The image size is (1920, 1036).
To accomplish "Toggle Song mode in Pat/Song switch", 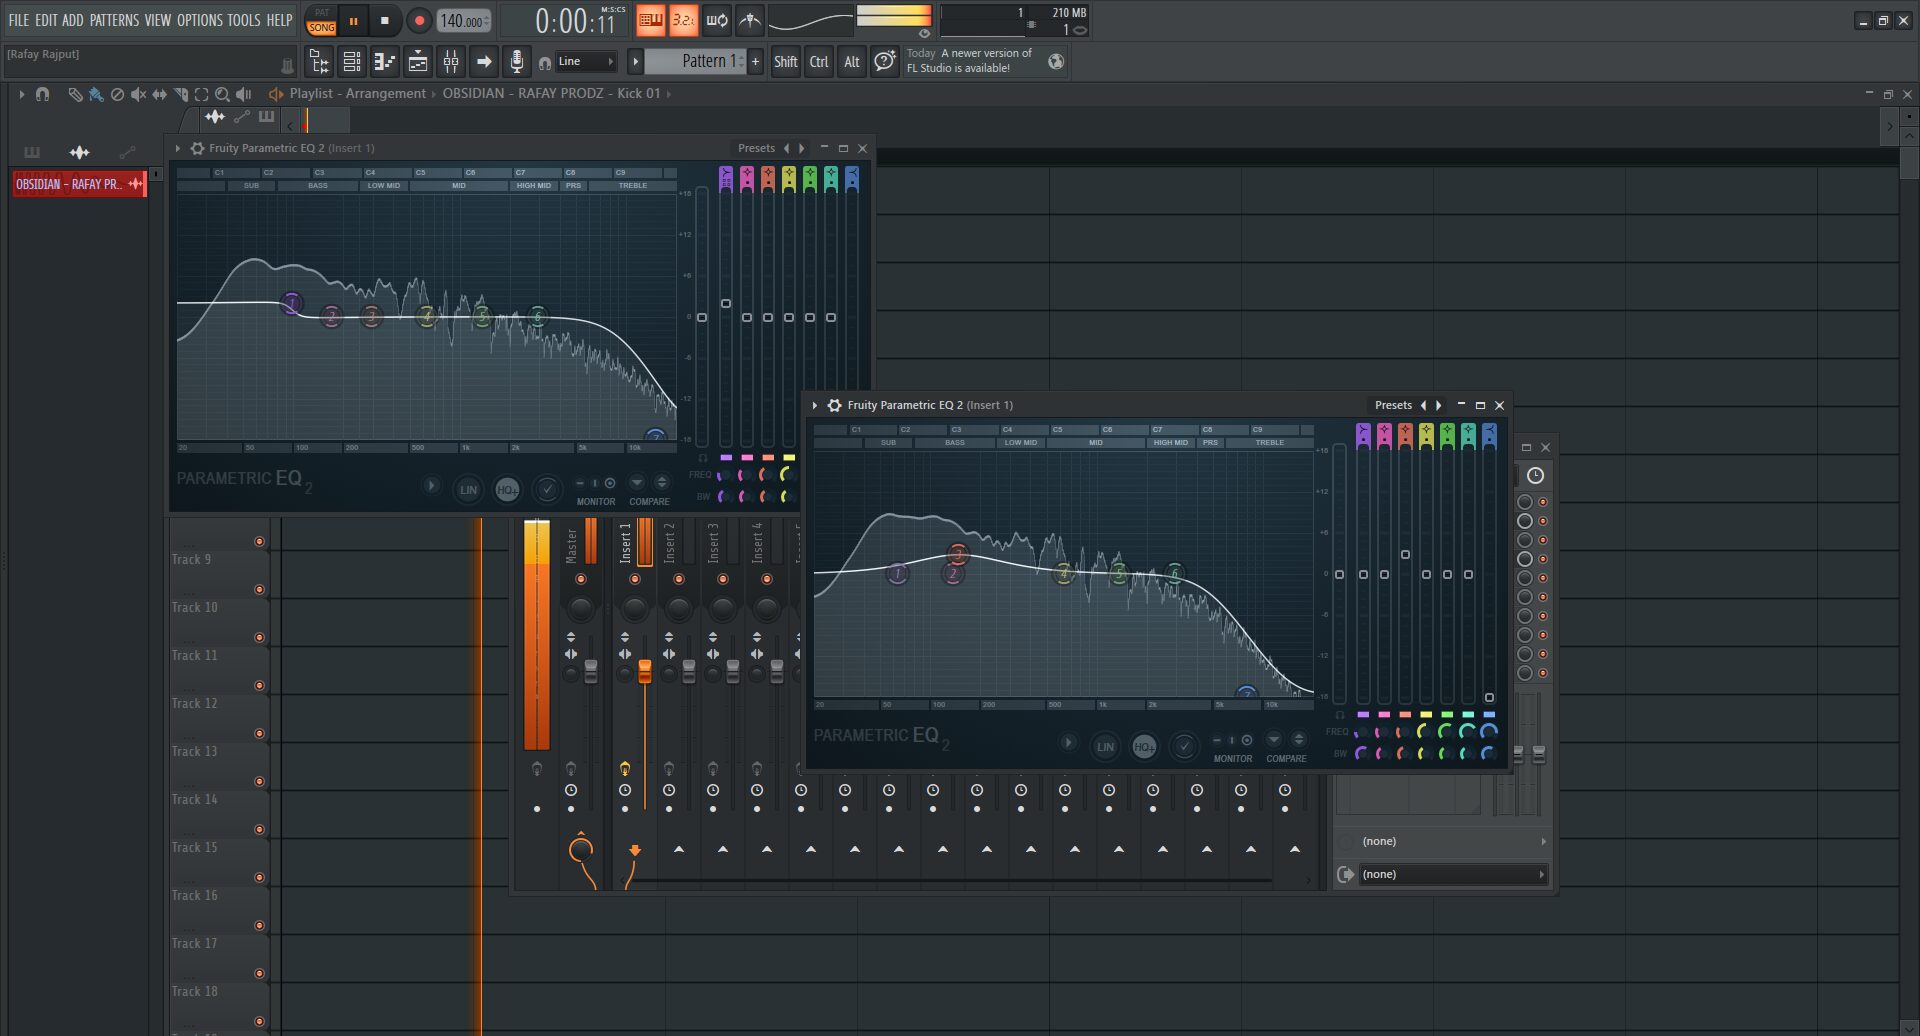I will click(x=321, y=28).
